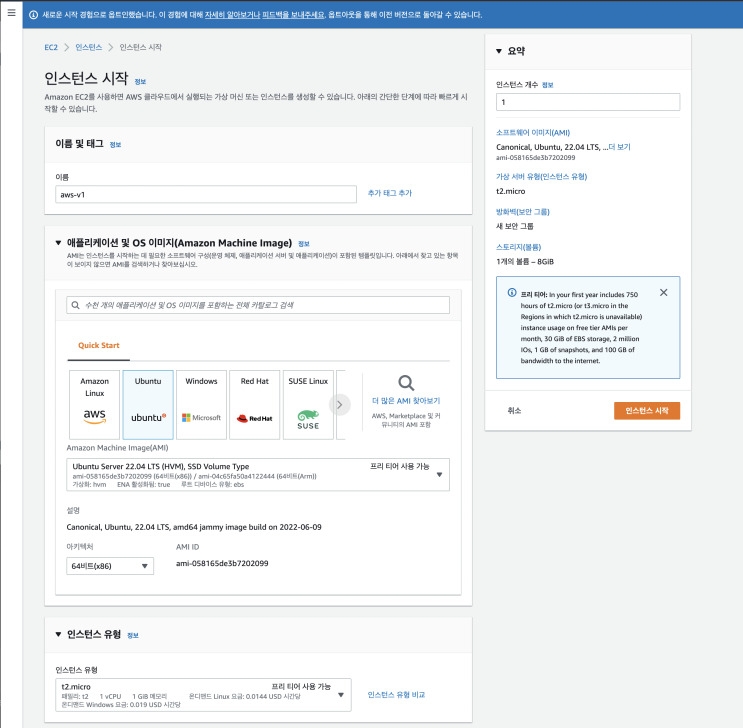The width and height of the screenshot is (743, 728).
Task: Open the hamburger navigation menu
Action: coord(11,13)
